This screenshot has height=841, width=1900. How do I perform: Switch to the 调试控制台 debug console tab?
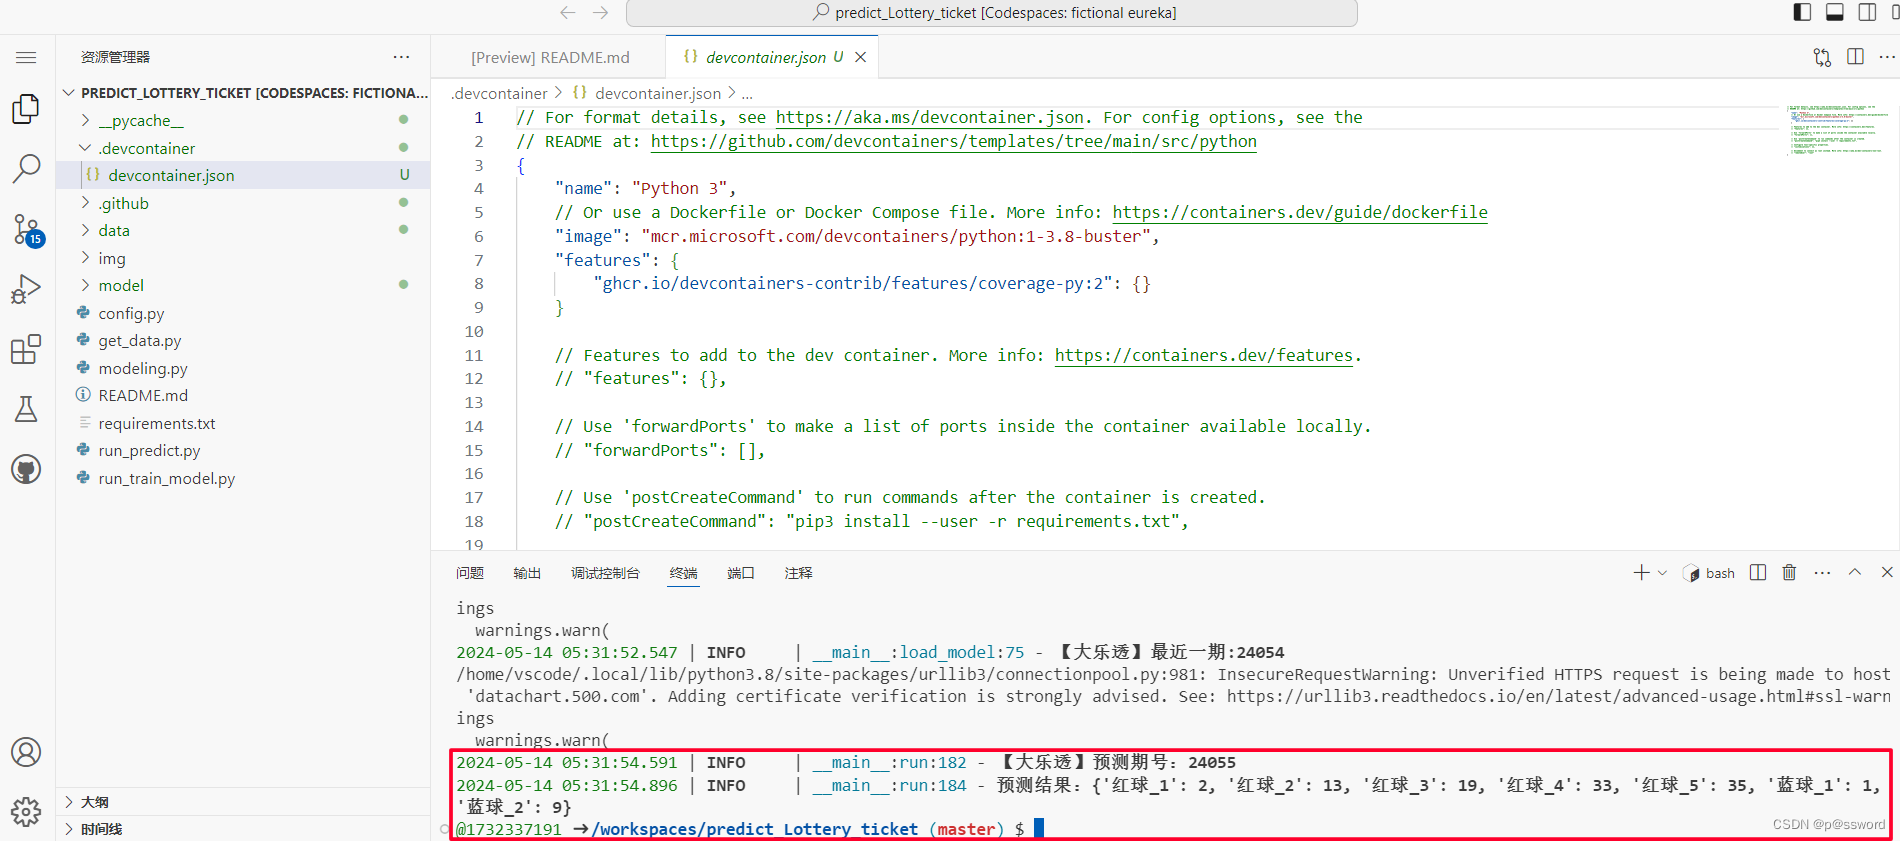pos(605,573)
